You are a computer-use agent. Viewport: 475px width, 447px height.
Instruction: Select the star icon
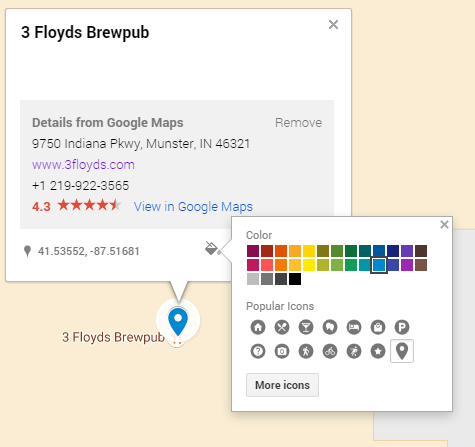378,351
